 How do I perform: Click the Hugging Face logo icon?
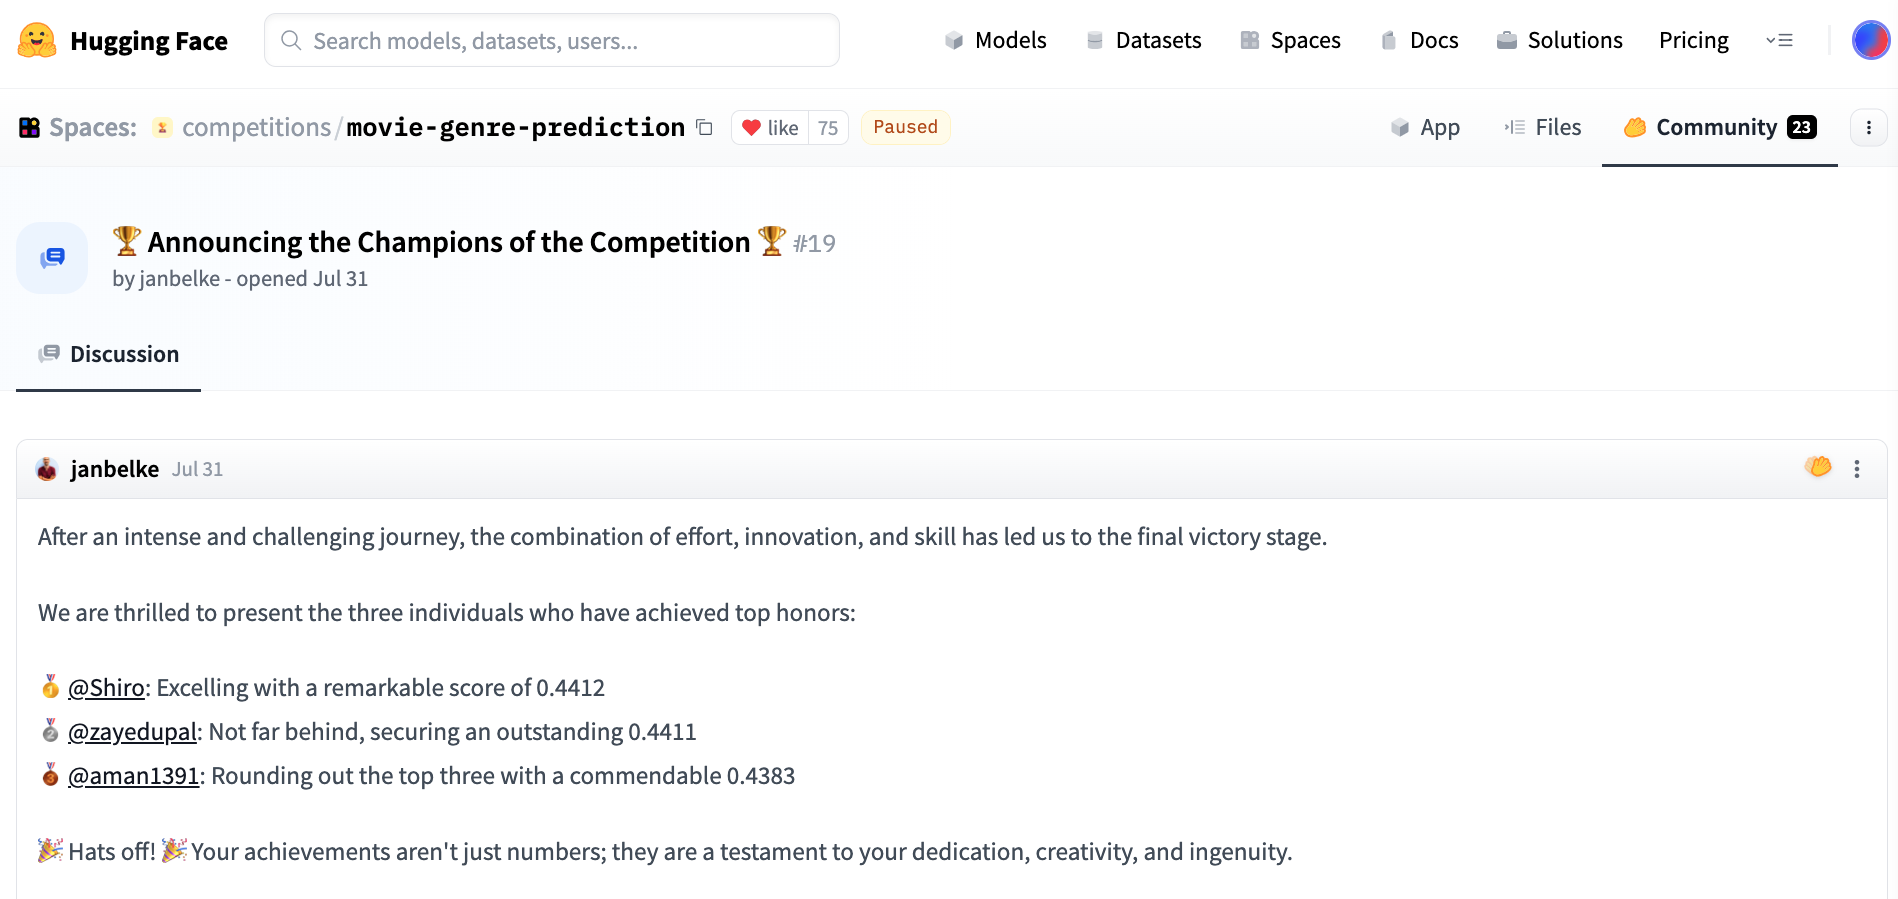(37, 41)
